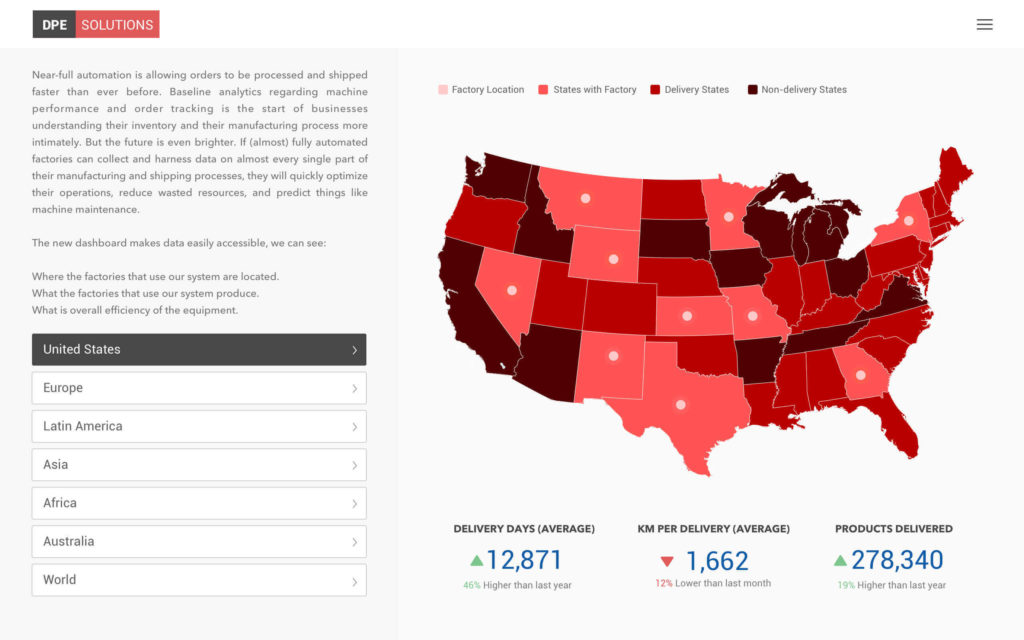Select the factory marker in New York

909,220
